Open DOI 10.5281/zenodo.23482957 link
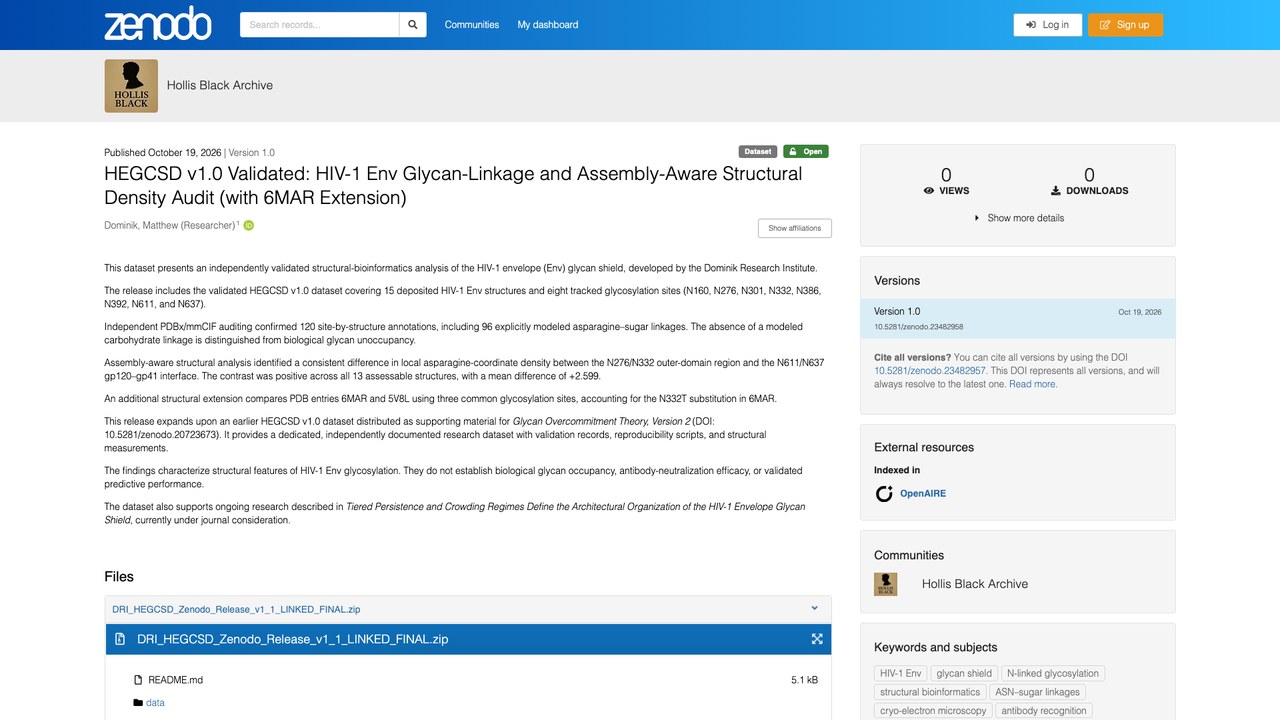This screenshot has width=1280, height=720. coord(930,371)
